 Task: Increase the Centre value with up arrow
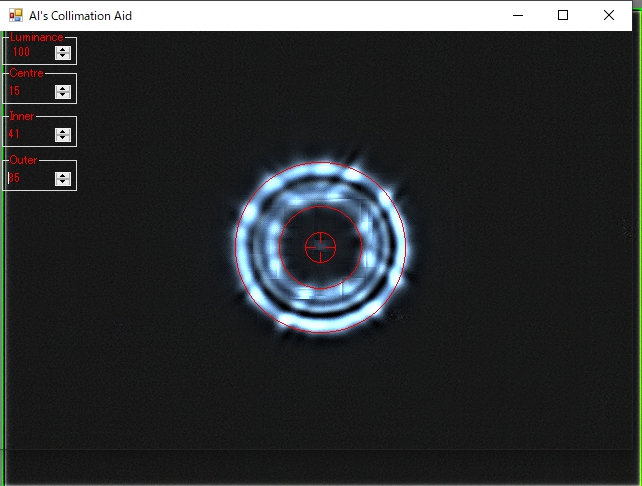coord(63,88)
